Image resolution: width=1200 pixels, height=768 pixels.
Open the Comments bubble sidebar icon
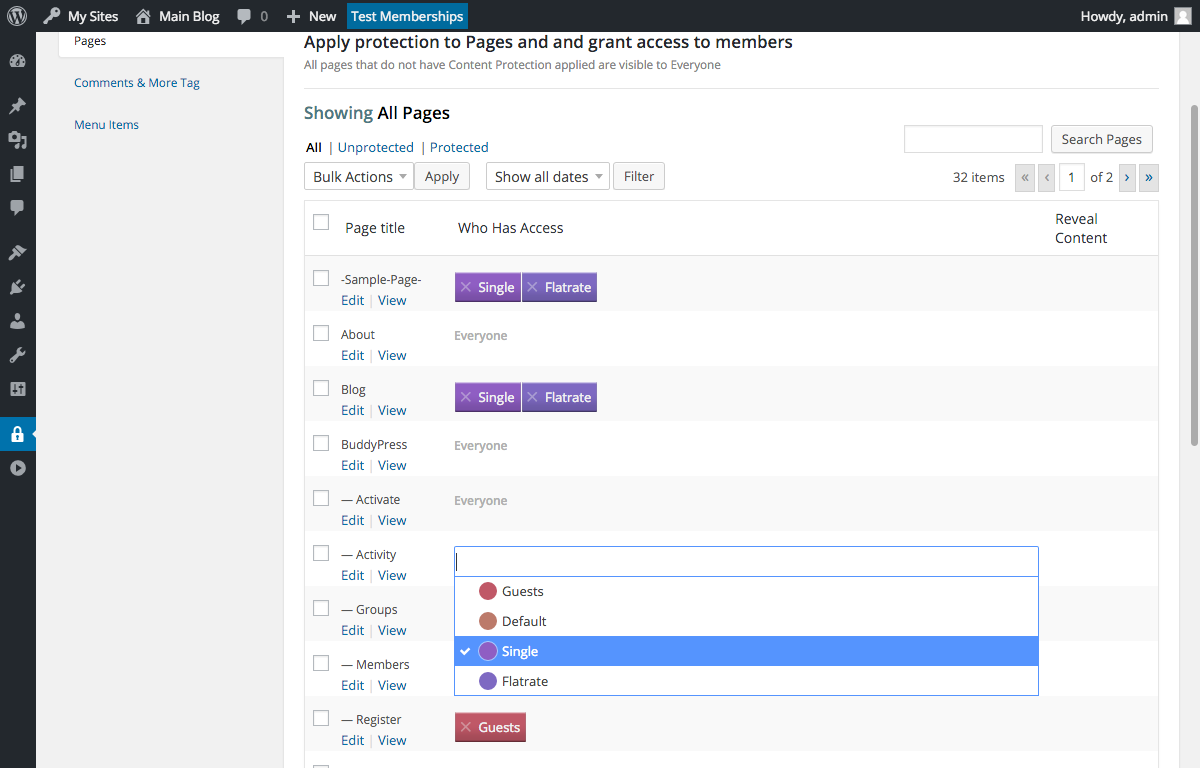(x=17, y=208)
